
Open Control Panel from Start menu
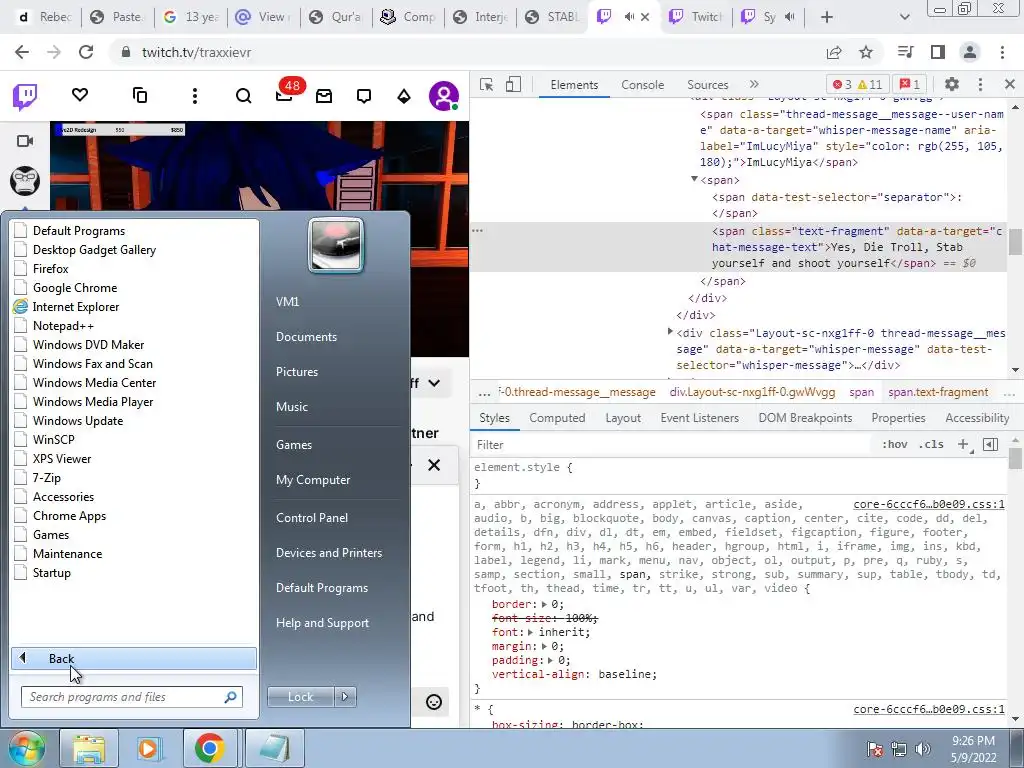(x=312, y=517)
